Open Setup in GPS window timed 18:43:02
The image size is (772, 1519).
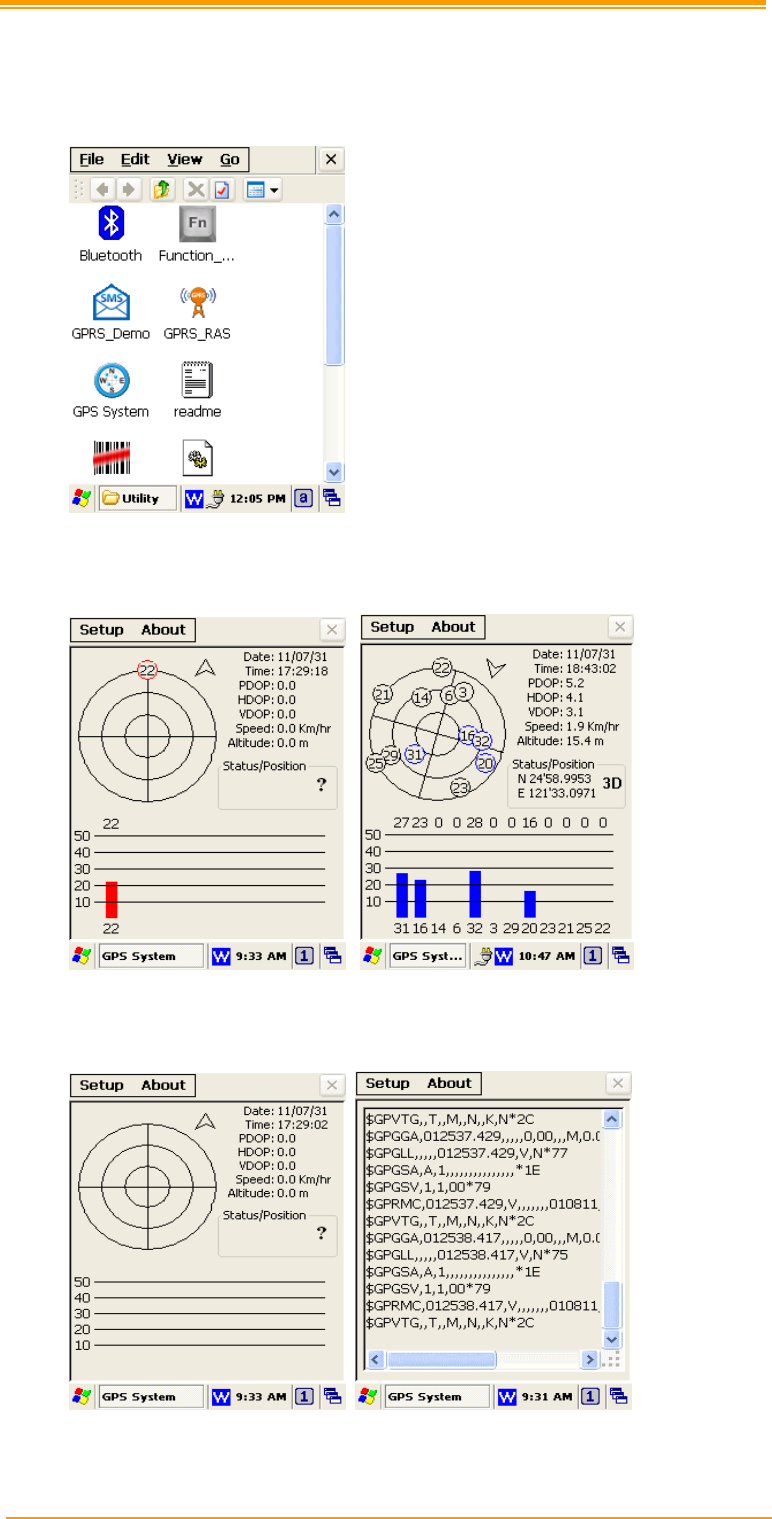pos(391,627)
